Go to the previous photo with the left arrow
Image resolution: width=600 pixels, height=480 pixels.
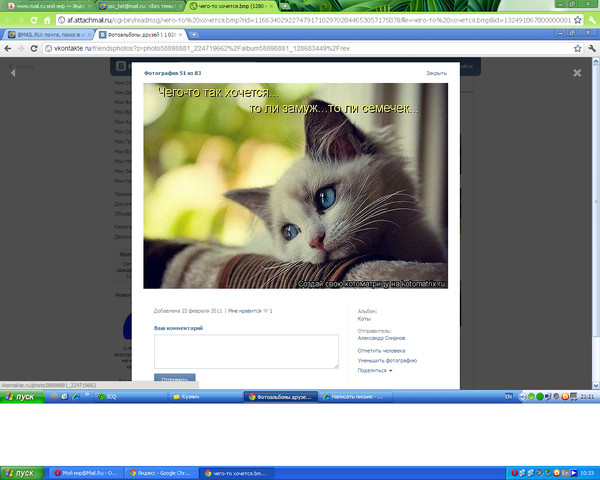pyautogui.click(x=13, y=72)
